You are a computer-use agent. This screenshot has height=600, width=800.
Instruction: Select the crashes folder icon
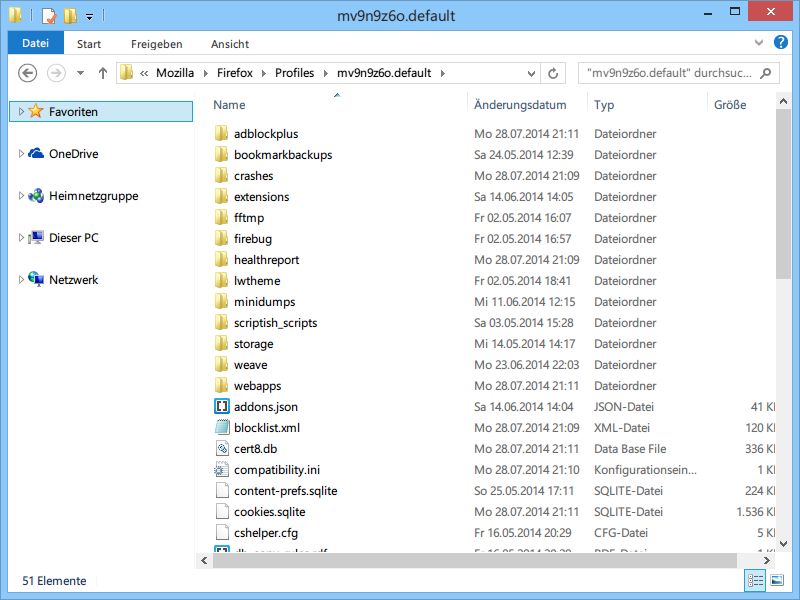click(221, 176)
